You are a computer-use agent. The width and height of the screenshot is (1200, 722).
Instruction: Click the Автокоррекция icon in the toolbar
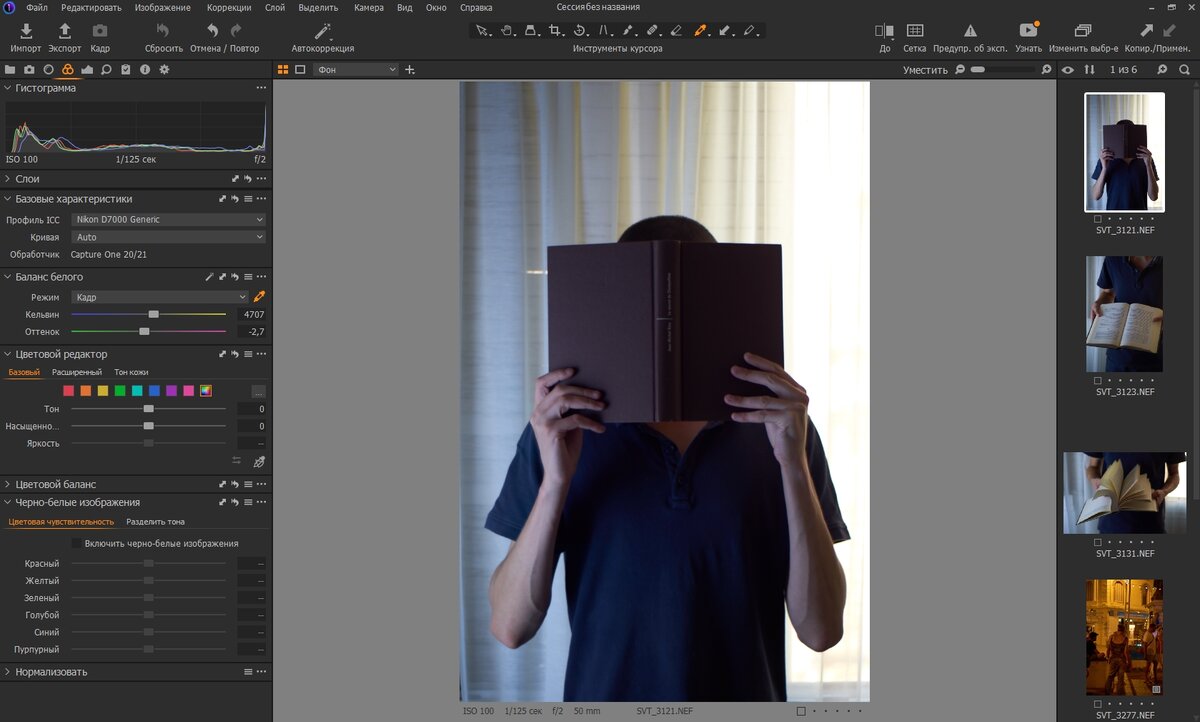[322, 29]
